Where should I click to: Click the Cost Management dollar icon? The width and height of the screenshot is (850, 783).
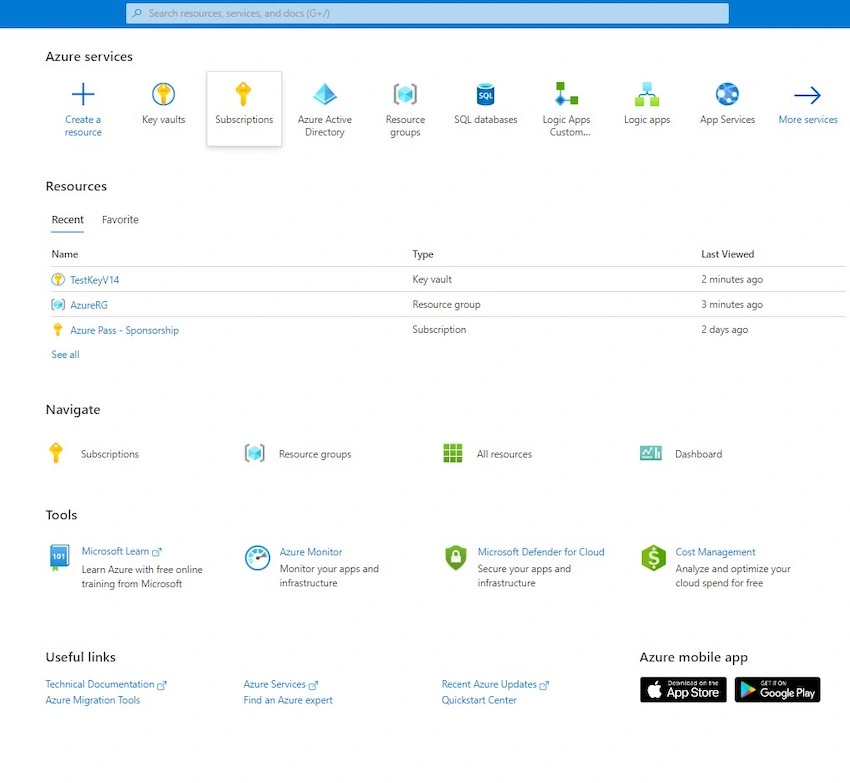(653, 557)
